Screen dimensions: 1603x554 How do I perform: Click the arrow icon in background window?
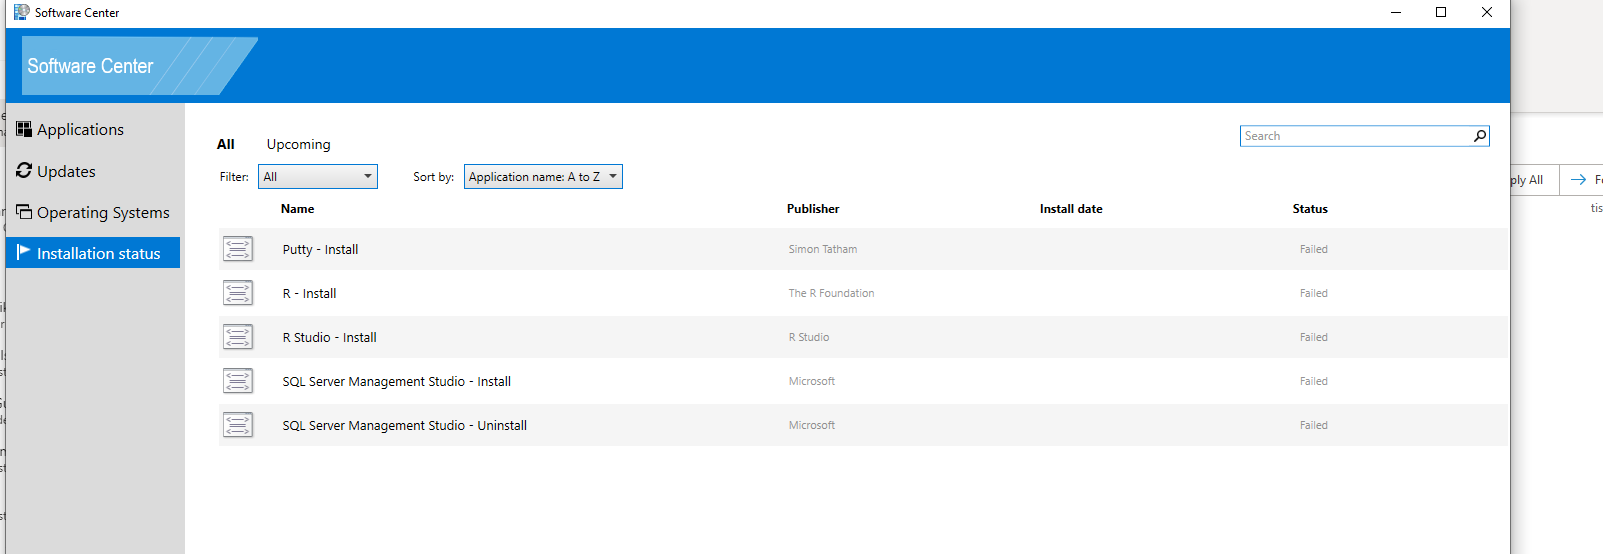pyautogui.click(x=1578, y=180)
